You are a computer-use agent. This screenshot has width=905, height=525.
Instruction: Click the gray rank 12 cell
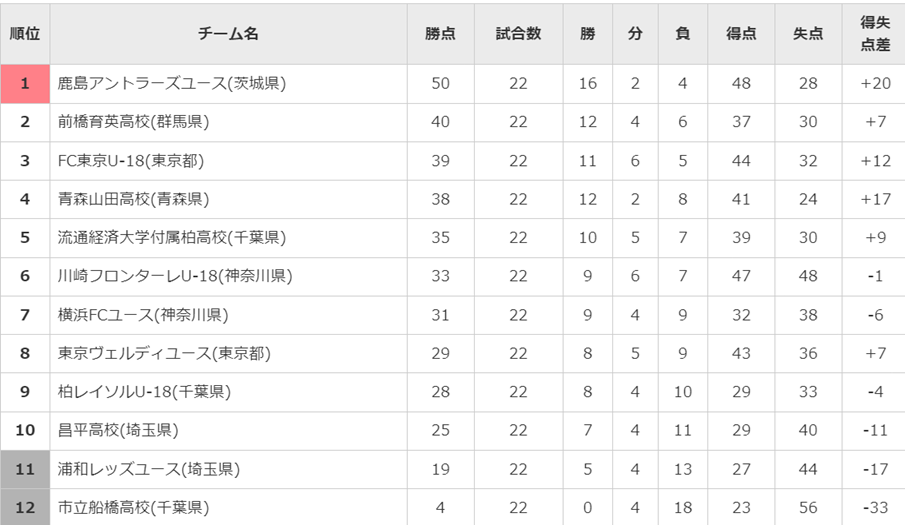[x=25, y=507]
